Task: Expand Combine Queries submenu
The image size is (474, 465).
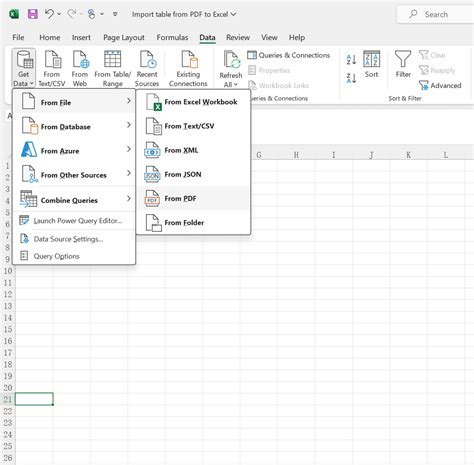Action: coord(74,200)
